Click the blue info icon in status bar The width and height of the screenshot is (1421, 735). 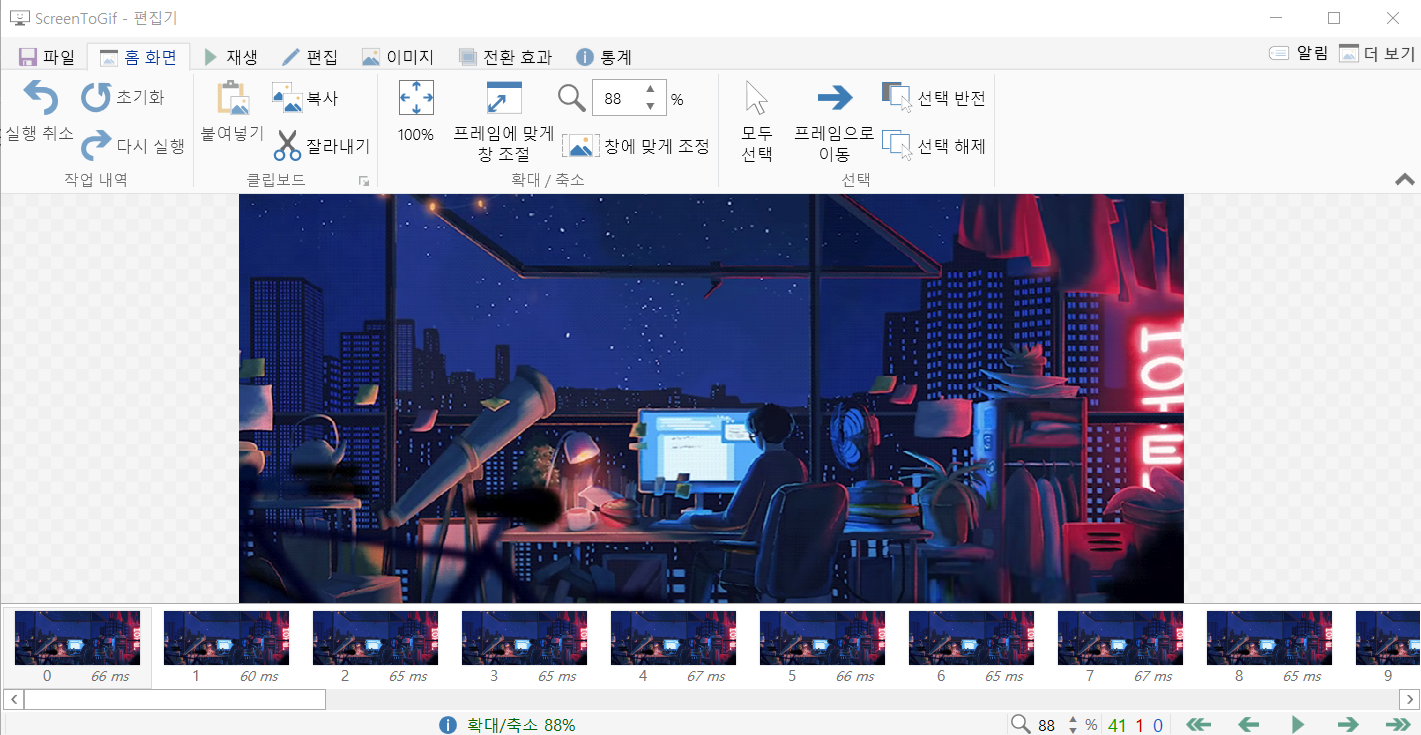(x=448, y=725)
